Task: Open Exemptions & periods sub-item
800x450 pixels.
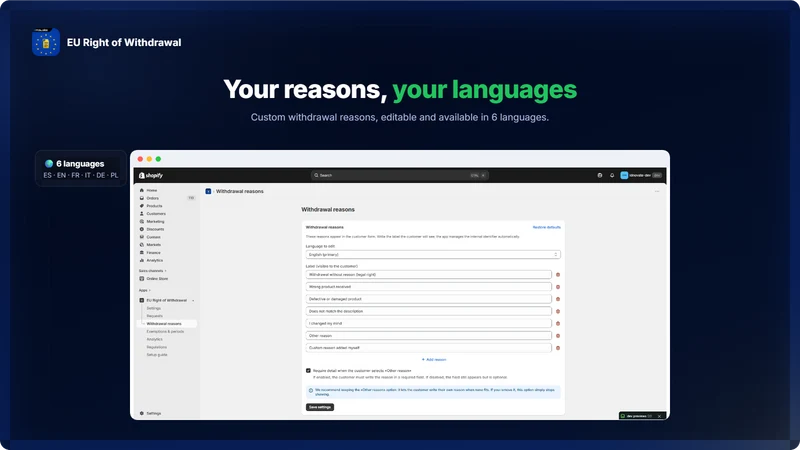Action: pyautogui.click(x=165, y=332)
